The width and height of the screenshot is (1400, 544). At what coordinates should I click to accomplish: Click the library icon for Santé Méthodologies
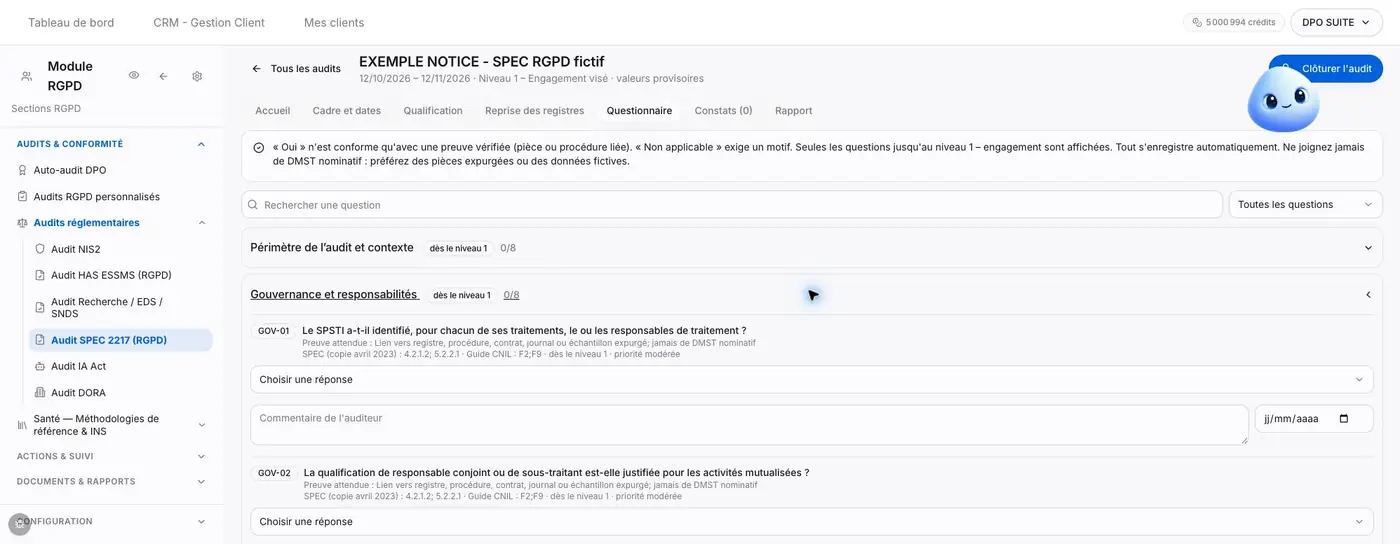[23, 425]
